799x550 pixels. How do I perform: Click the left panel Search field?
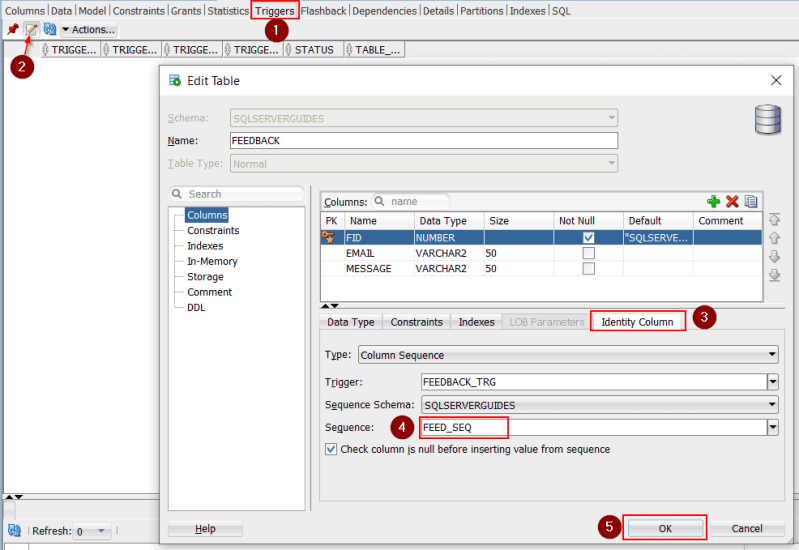pos(237,194)
